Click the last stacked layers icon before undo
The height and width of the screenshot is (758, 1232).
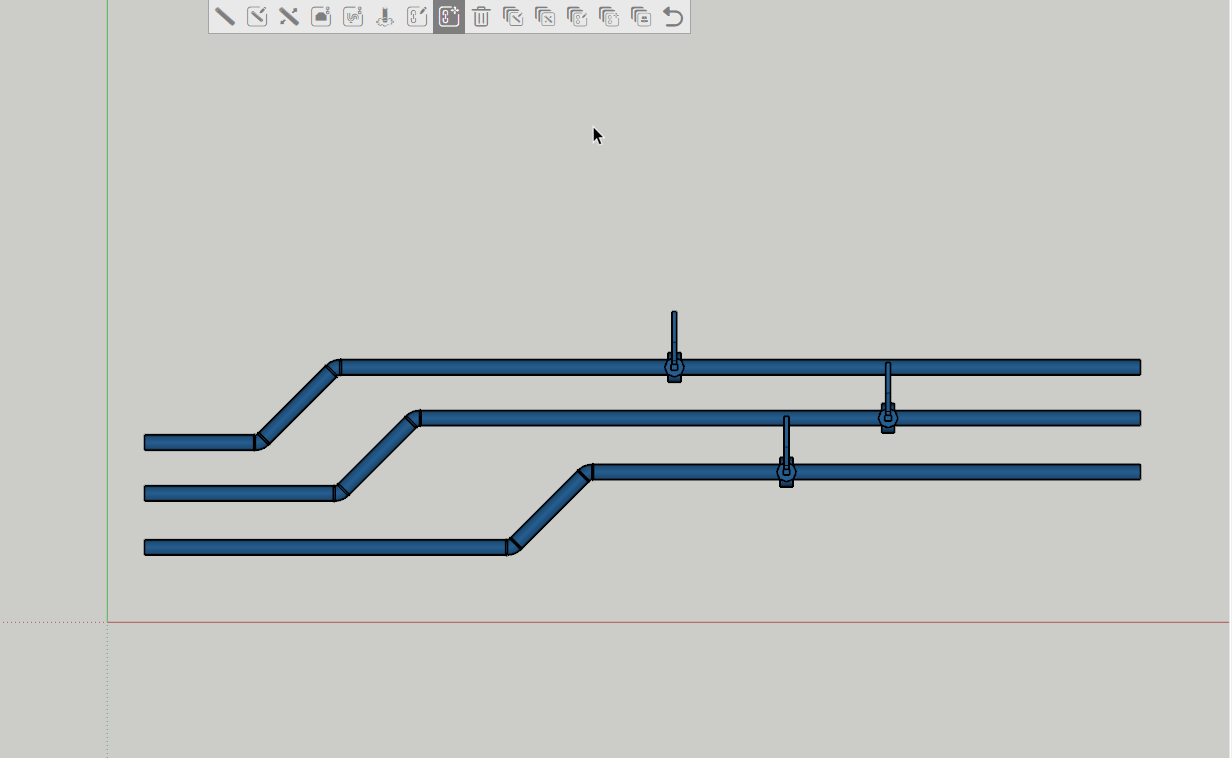tap(641, 17)
